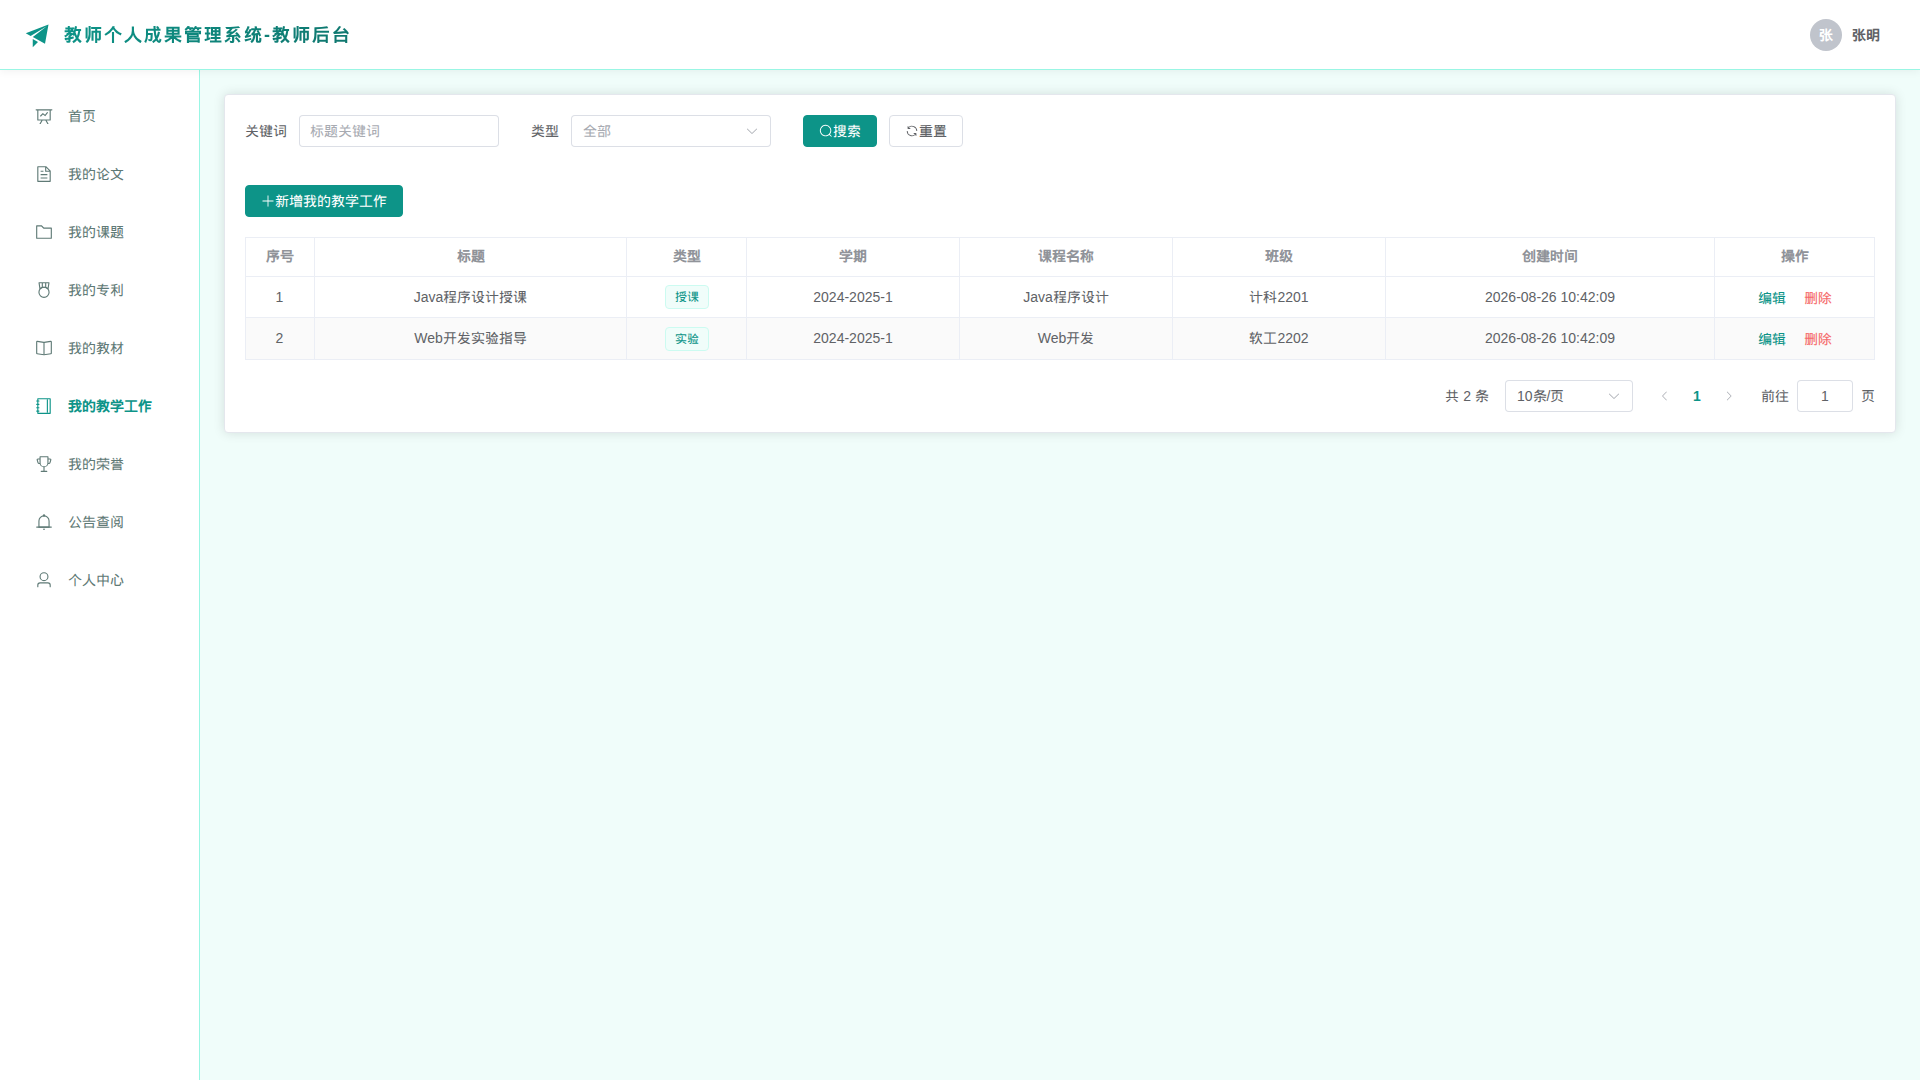Edit the Web开发实验指导 row
Image resolution: width=1920 pixels, height=1080 pixels.
[1772, 339]
